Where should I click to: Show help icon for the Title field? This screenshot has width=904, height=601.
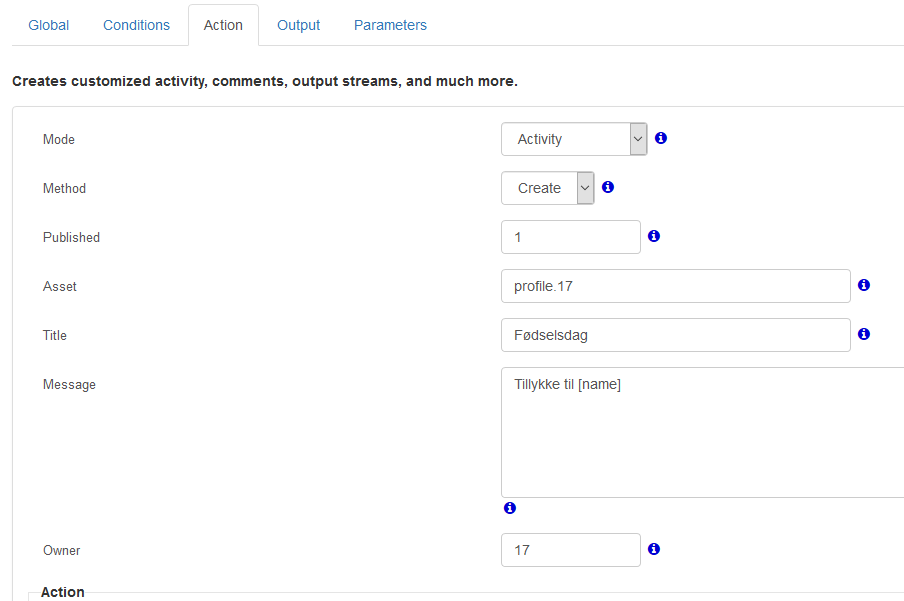click(864, 334)
